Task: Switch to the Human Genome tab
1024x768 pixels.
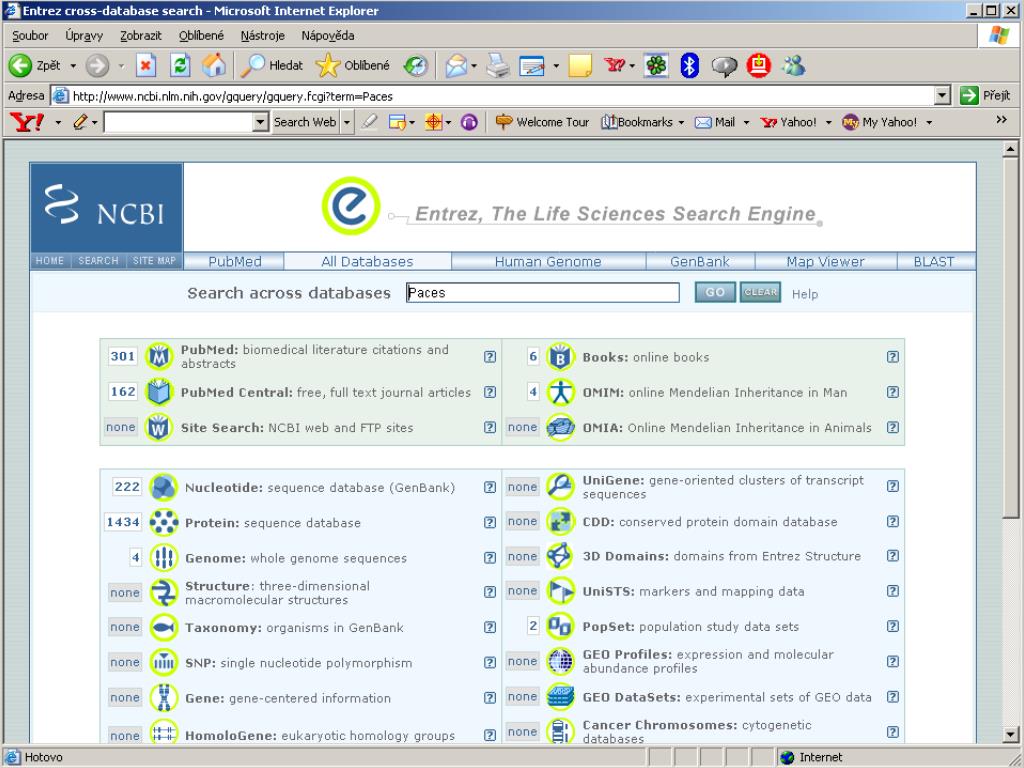Action: [x=548, y=261]
